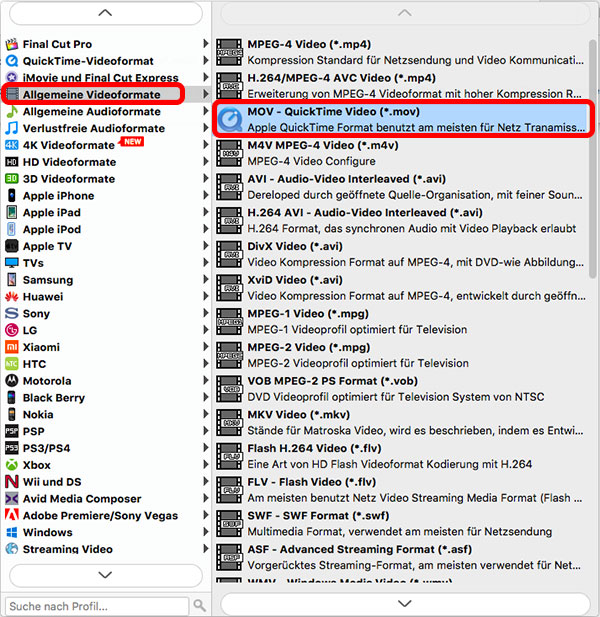600x617 pixels.
Task: Click the 4K Videoformate icon
Action: click(x=12, y=145)
